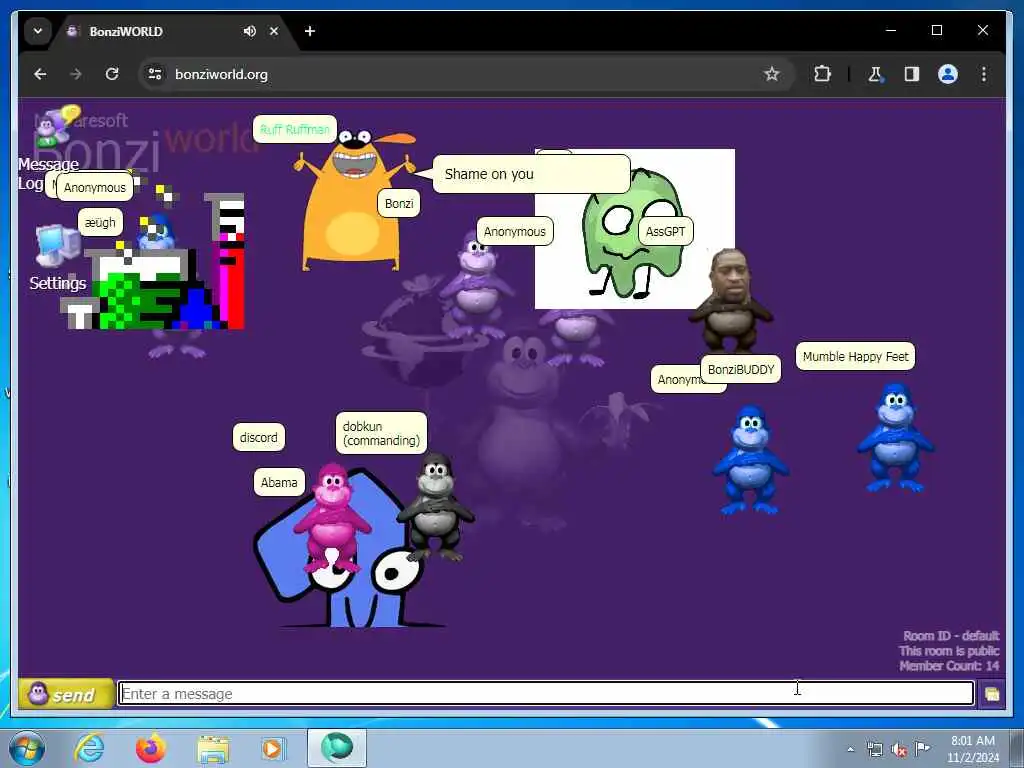1024x768 pixels.
Task: Open Windows Media Player from taskbar
Action: pos(273,748)
